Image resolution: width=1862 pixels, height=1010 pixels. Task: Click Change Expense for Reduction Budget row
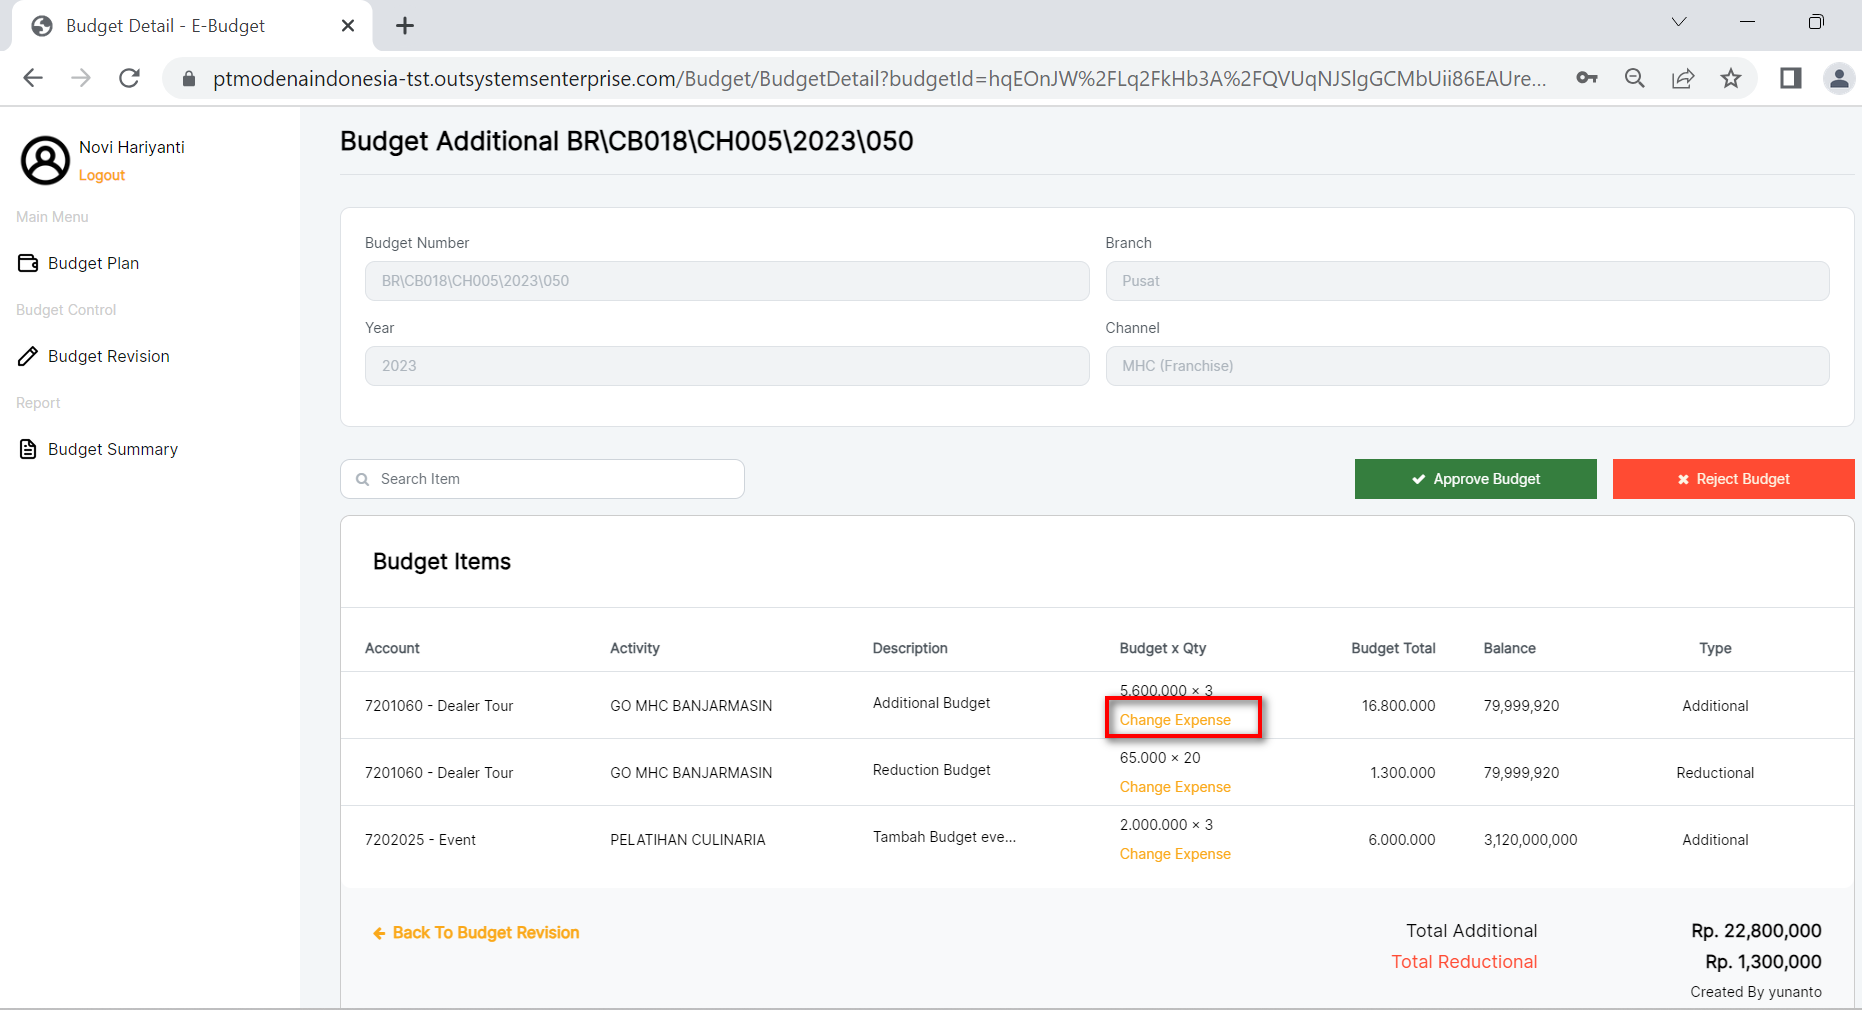(x=1175, y=787)
